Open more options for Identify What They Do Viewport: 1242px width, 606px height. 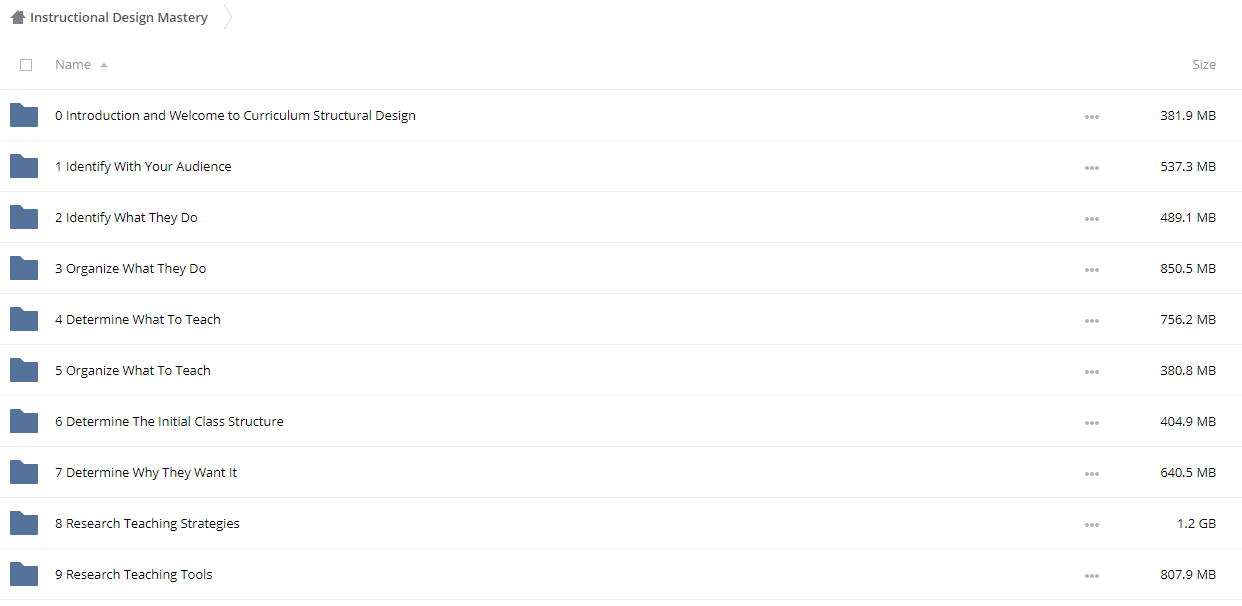click(x=1091, y=219)
